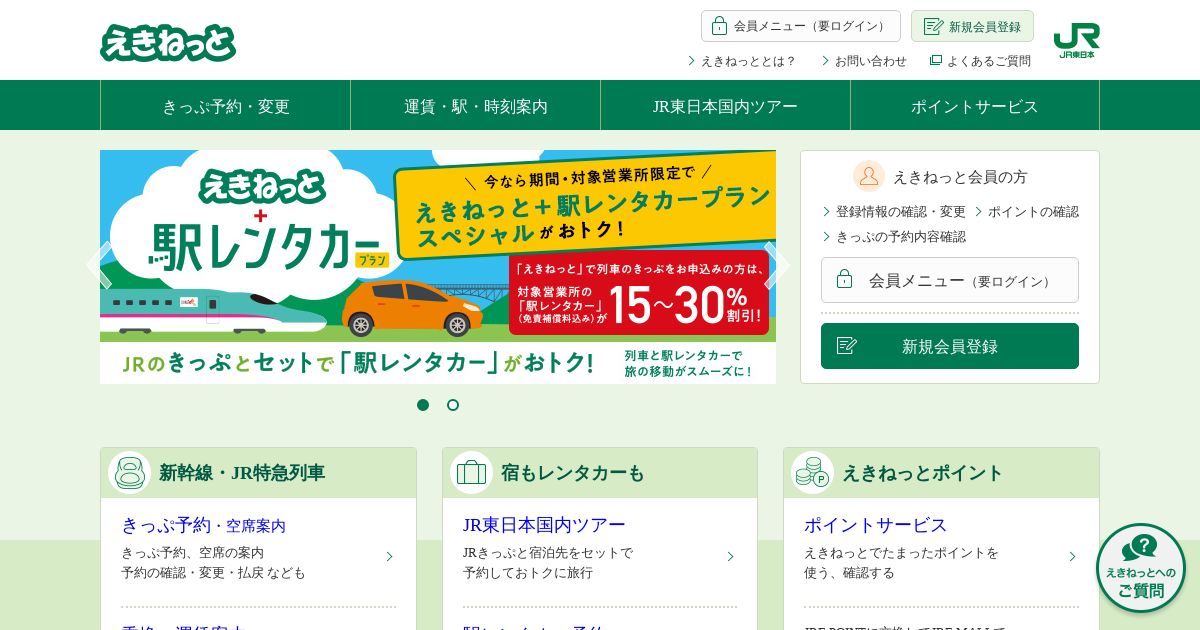Click the えきねっとポイント heading
The width and height of the screenshot is (1200, 630).
tap(922, 473)
